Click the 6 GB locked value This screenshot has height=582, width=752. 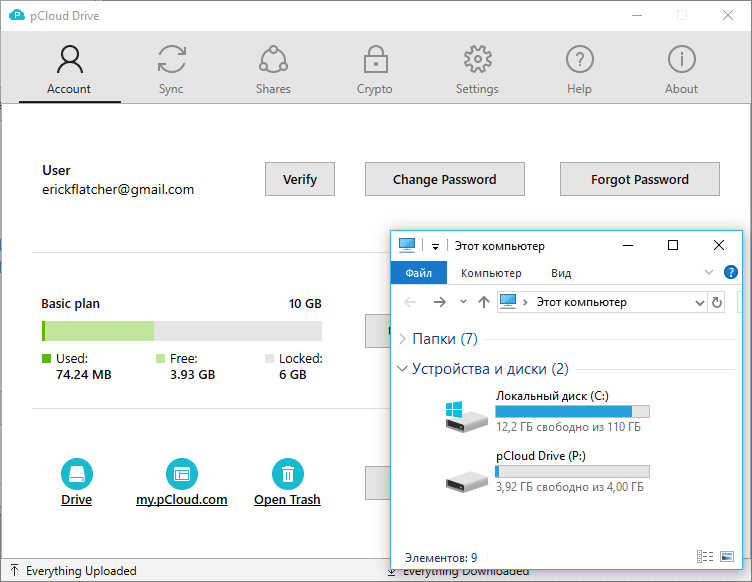pyautogui.click(x=293, y=374)
